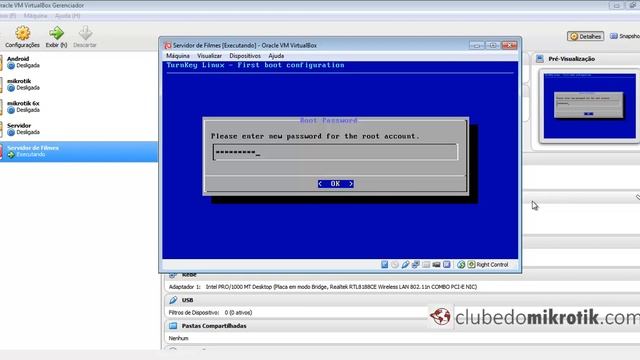Open the Visualizar menu in VM window

tap(209, 56)
